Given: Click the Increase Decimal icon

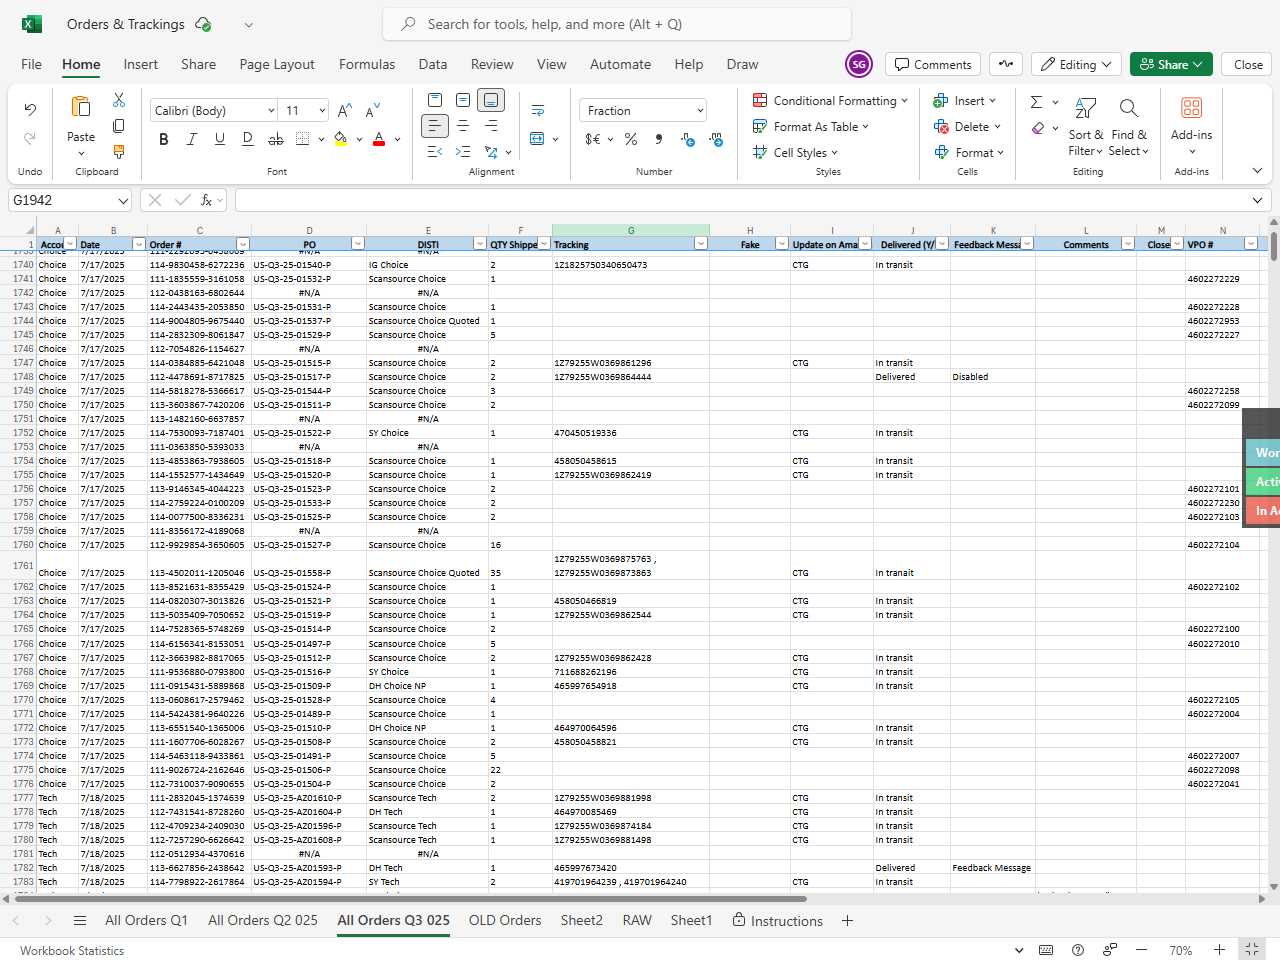Looking at the screenshot, I should pos(688,139).
